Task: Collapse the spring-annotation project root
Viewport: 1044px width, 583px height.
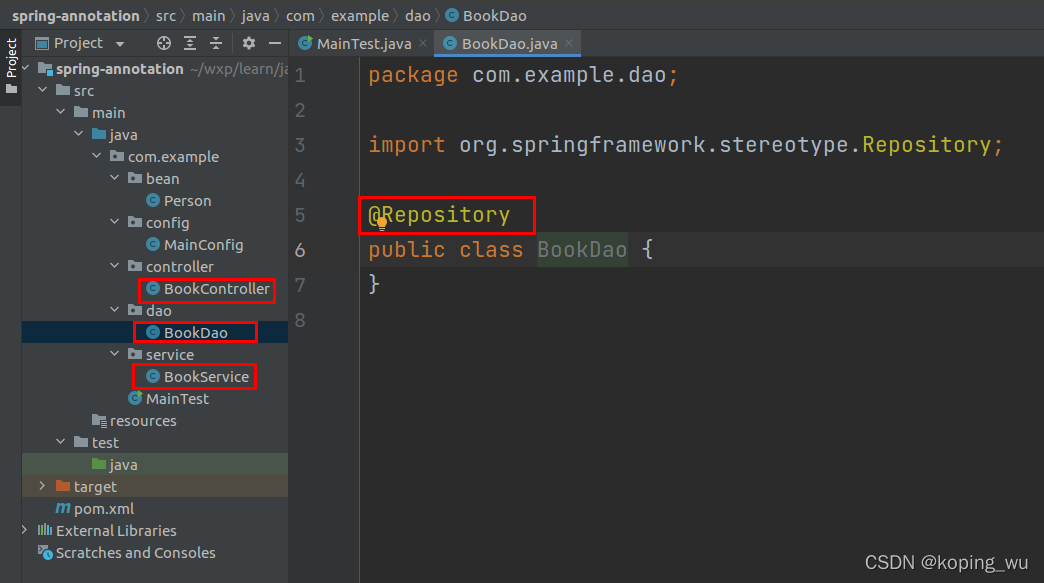Action: [x=25, y=68]
